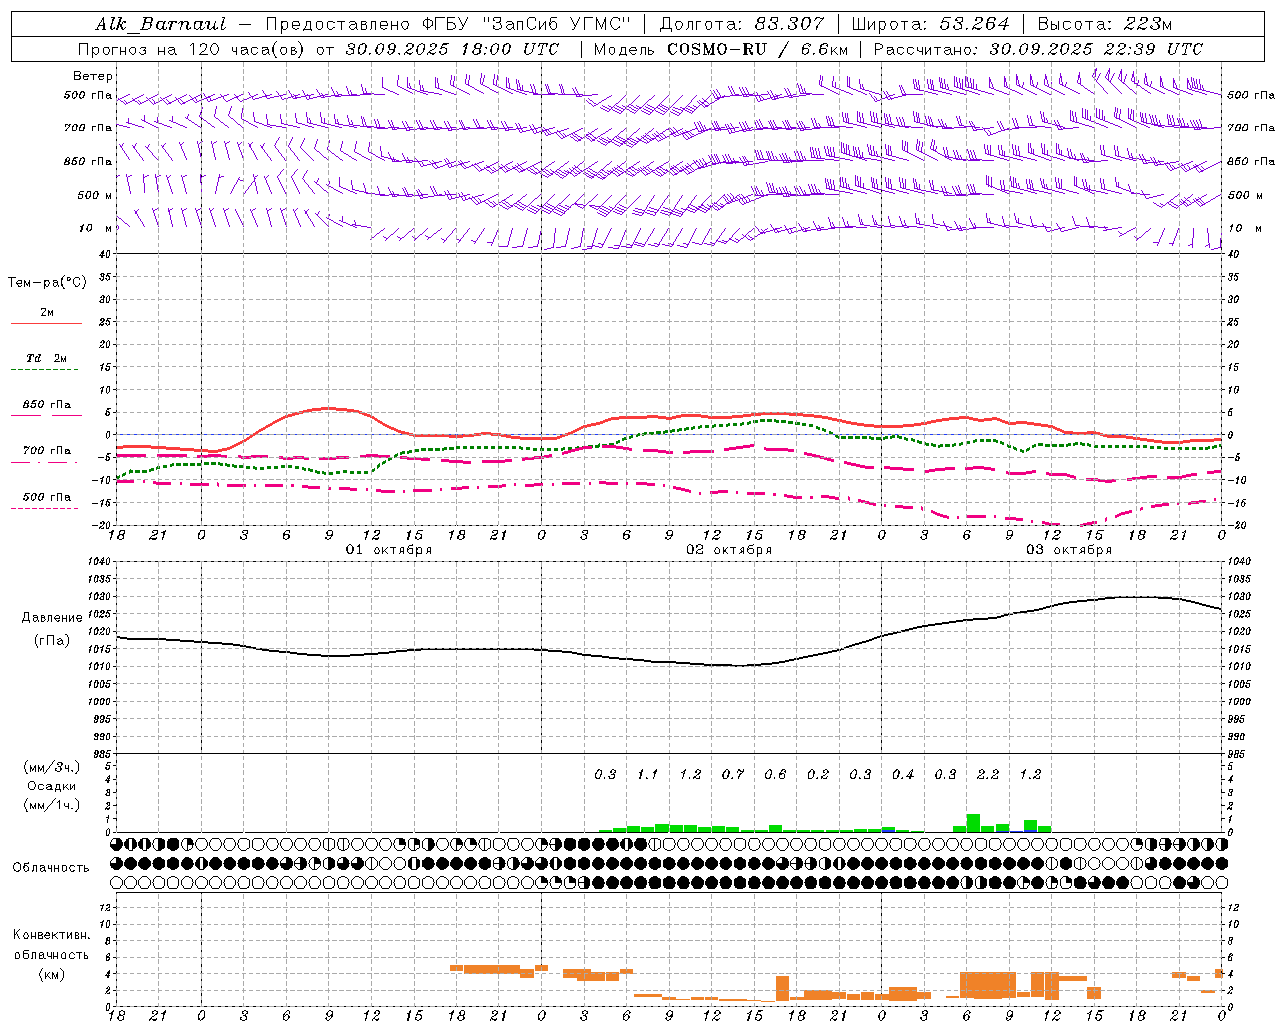Click the pressure unit label "(гПа)"
Image resolution: width=1280 pixels, height=1024 pixels.
pyautogui.click(x=52, y=640)
